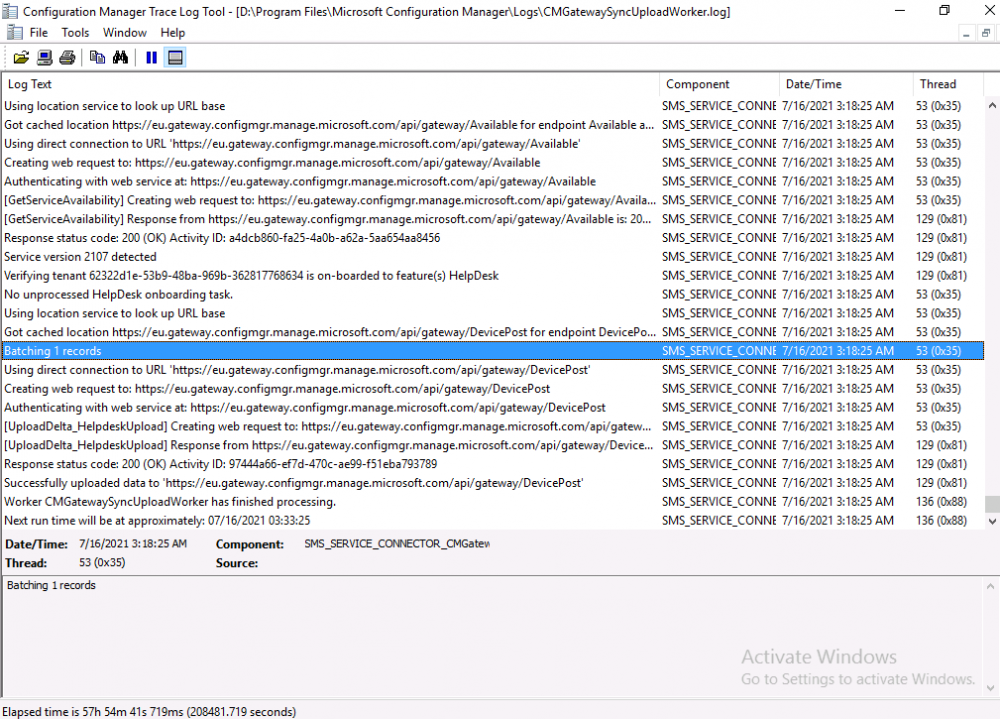Click the Open log file toolbar icon

(21, 57)
